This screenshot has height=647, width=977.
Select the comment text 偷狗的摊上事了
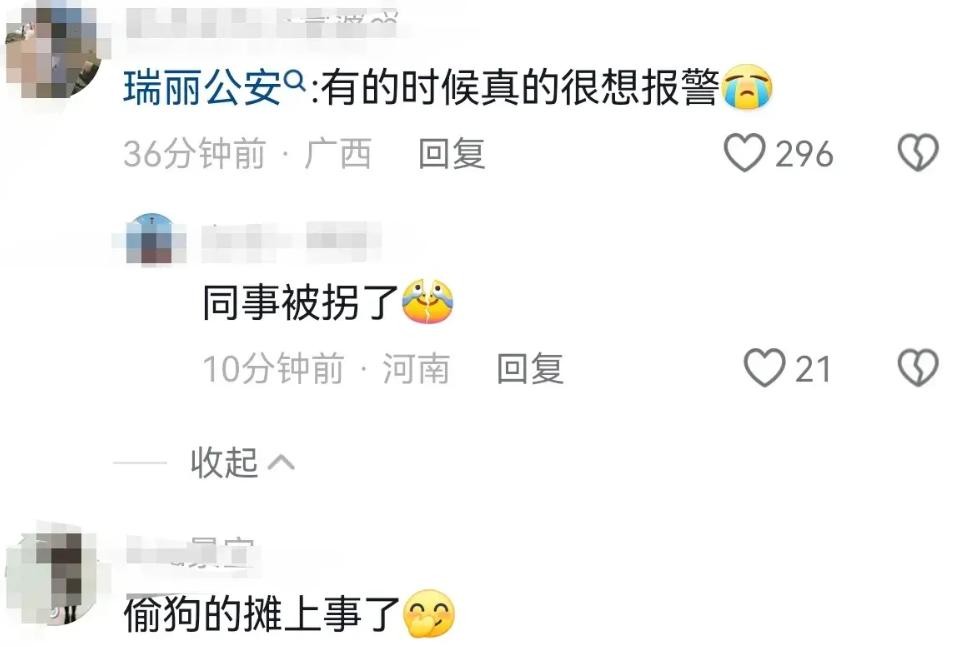[262, 614]
